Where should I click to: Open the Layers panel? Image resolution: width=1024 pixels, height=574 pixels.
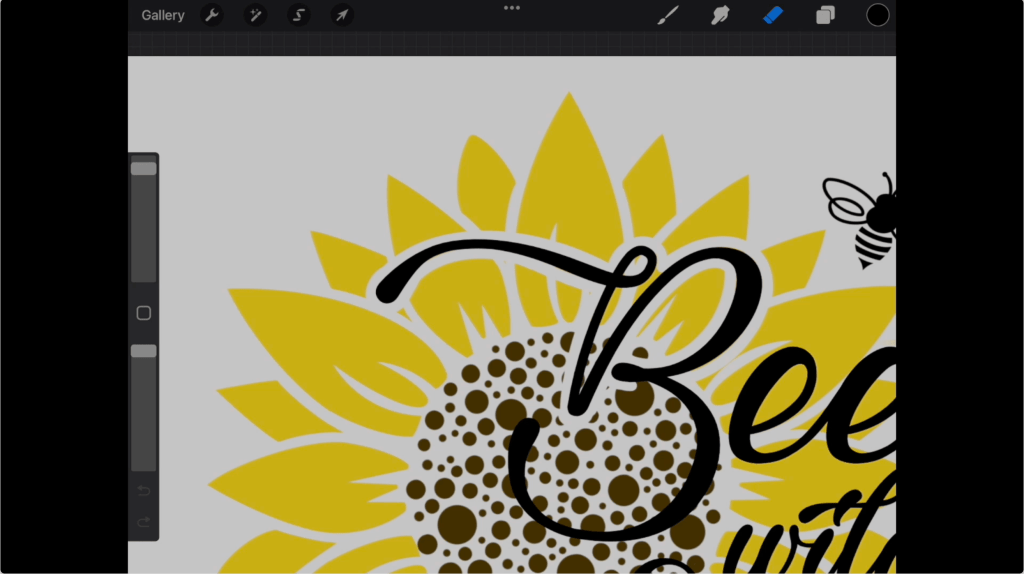(825, 15)
